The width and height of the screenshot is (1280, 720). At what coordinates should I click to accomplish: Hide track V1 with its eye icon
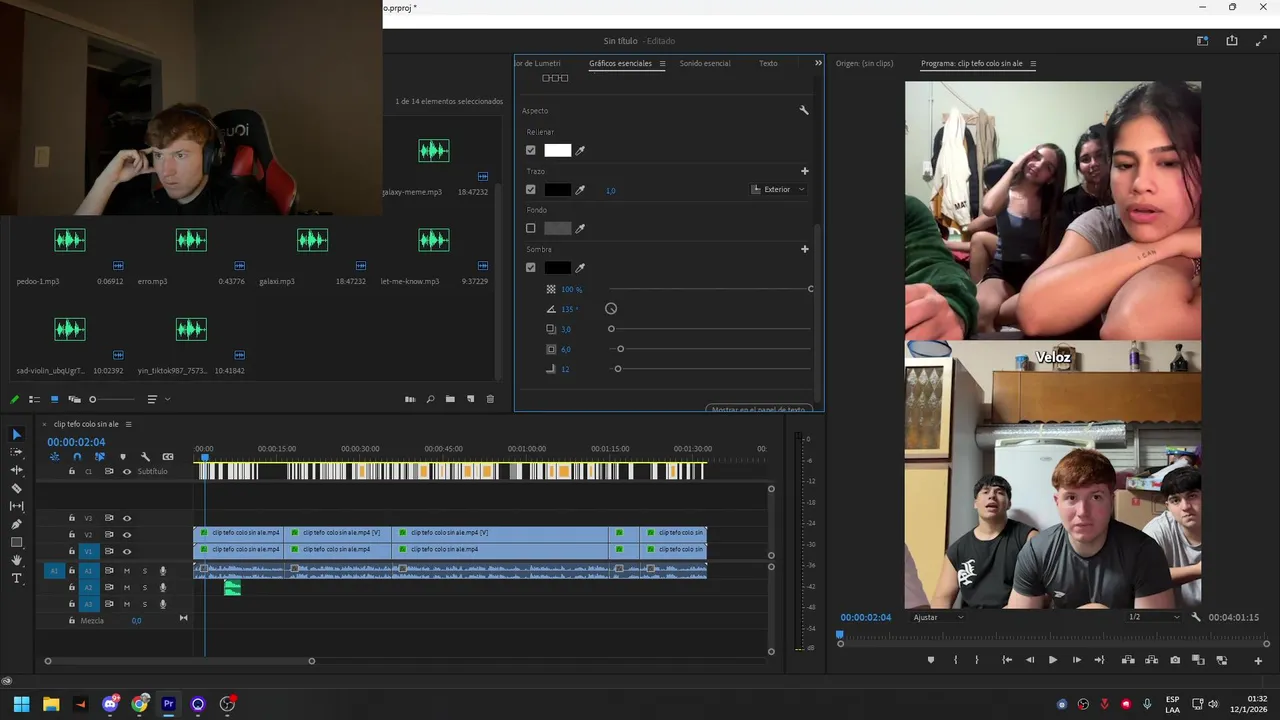[127, 551]
